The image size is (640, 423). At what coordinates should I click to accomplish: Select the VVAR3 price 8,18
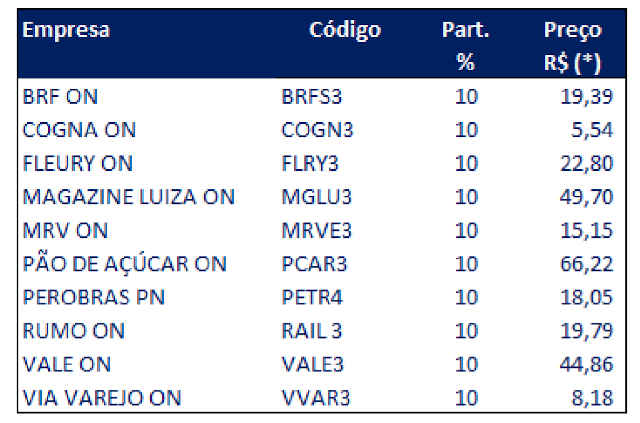tap(593, 398)
